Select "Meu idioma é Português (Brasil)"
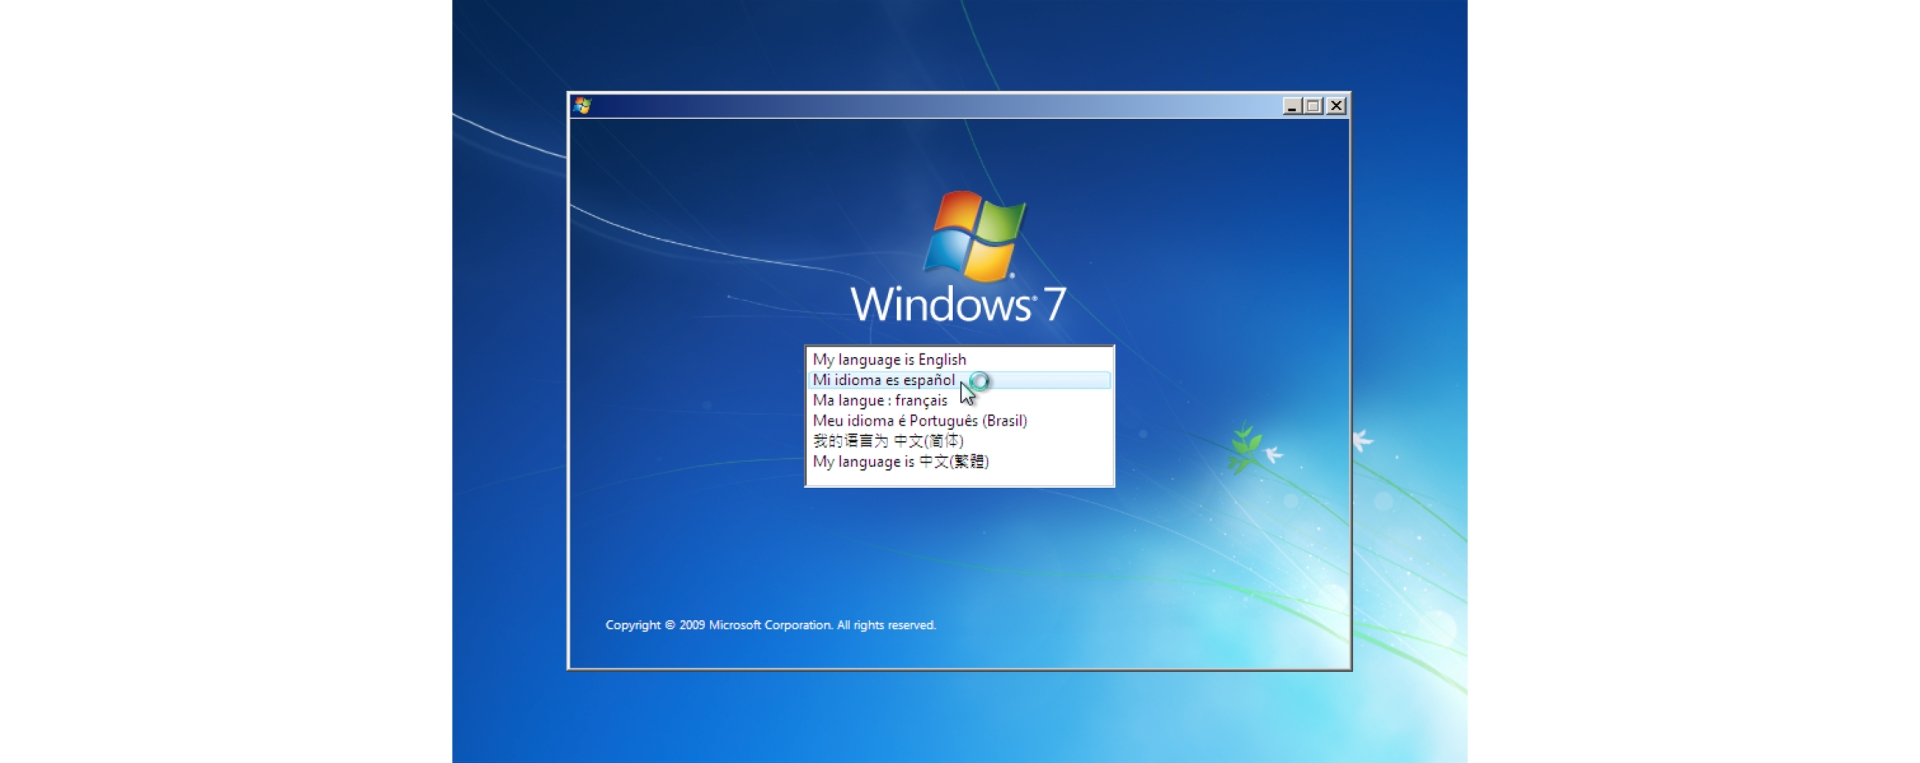The height and width of the screenshot is (763, 1920). [x=919, y=421]
